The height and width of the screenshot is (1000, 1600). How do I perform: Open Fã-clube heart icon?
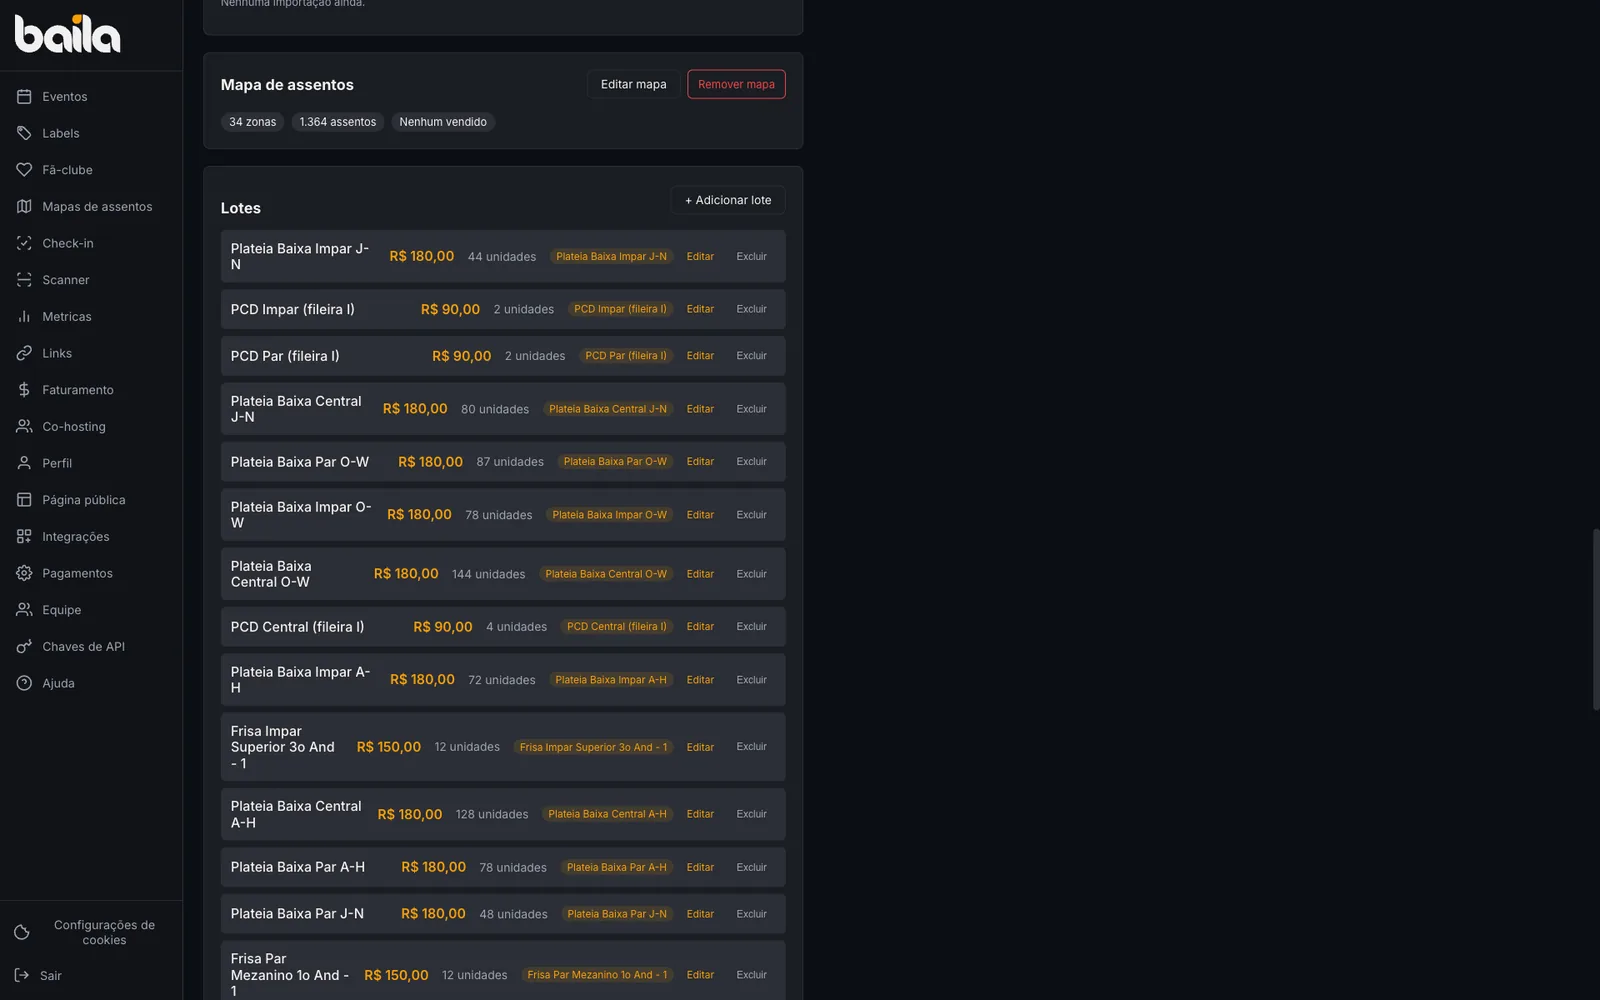click(x=24, y=170)
